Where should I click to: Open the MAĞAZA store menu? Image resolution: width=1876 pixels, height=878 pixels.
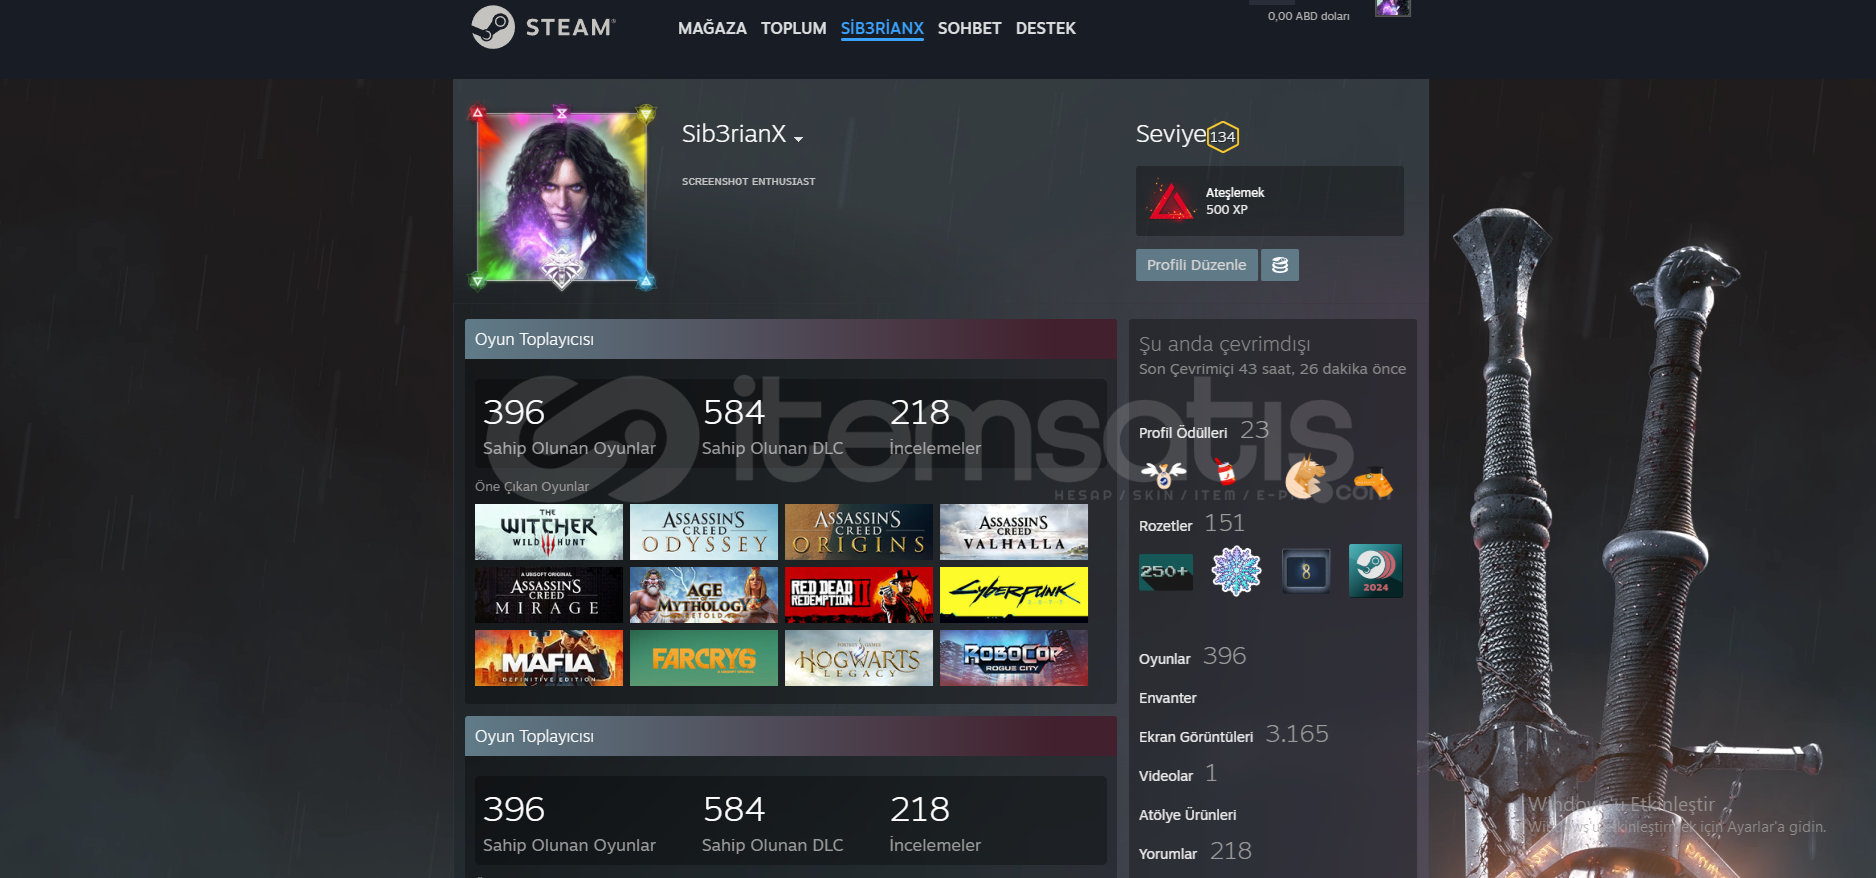pos(712,28)
